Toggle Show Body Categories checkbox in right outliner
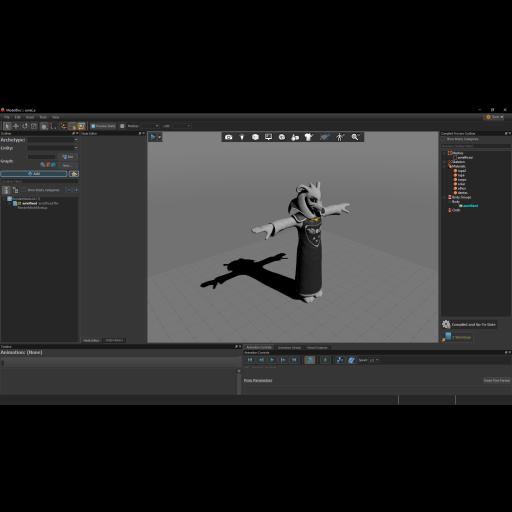Image resolution: width=512 pixels, height=512 pixels. pos(444,139)
